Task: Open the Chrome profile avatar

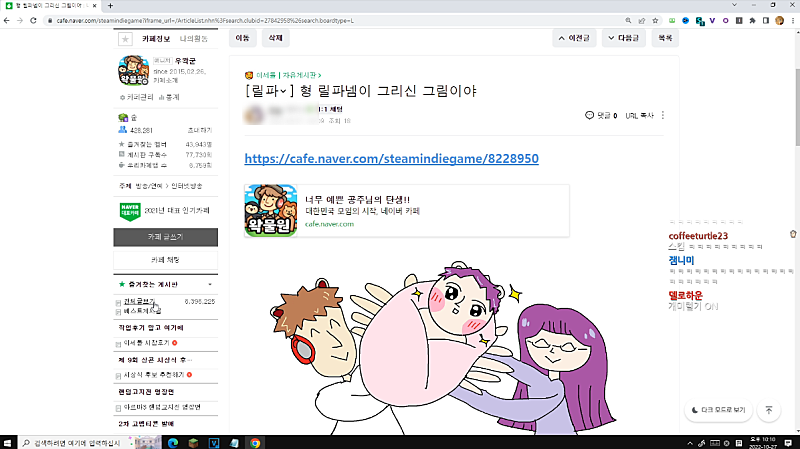Action: pyautogui.click(x=779, y=20)
